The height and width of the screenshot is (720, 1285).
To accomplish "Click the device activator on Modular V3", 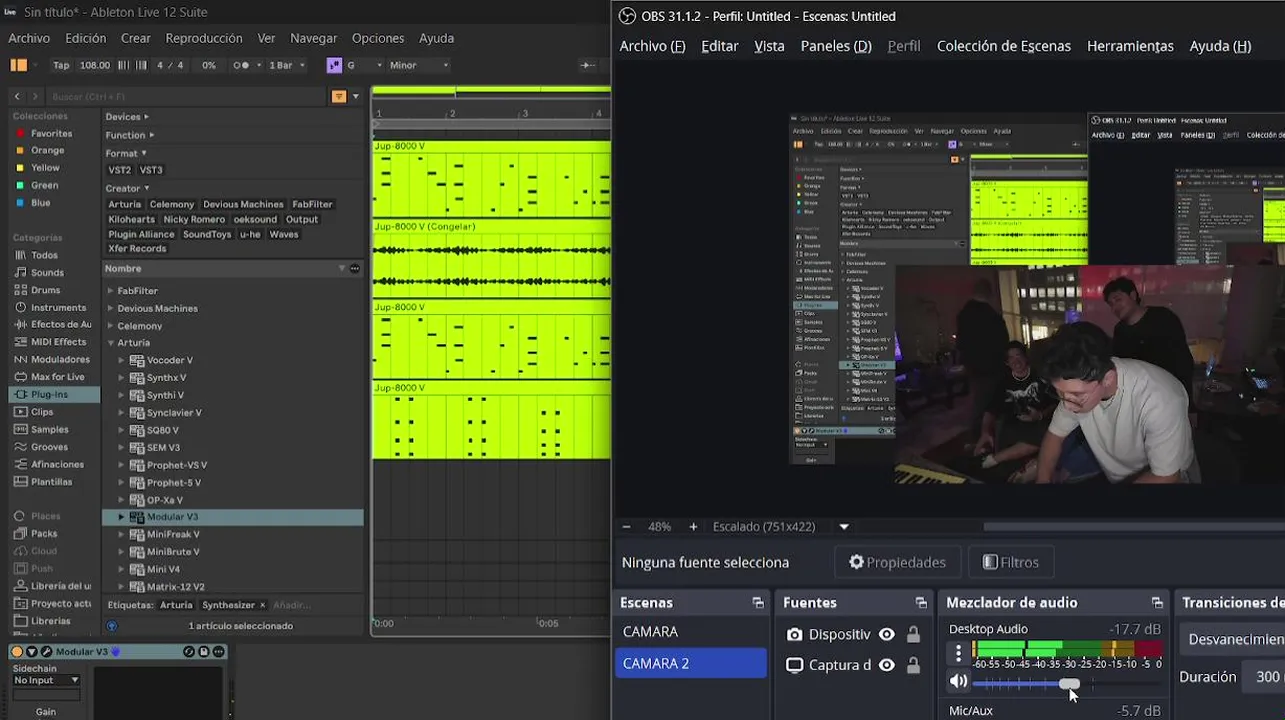I will pyautogui.click(x=17, y=651).
